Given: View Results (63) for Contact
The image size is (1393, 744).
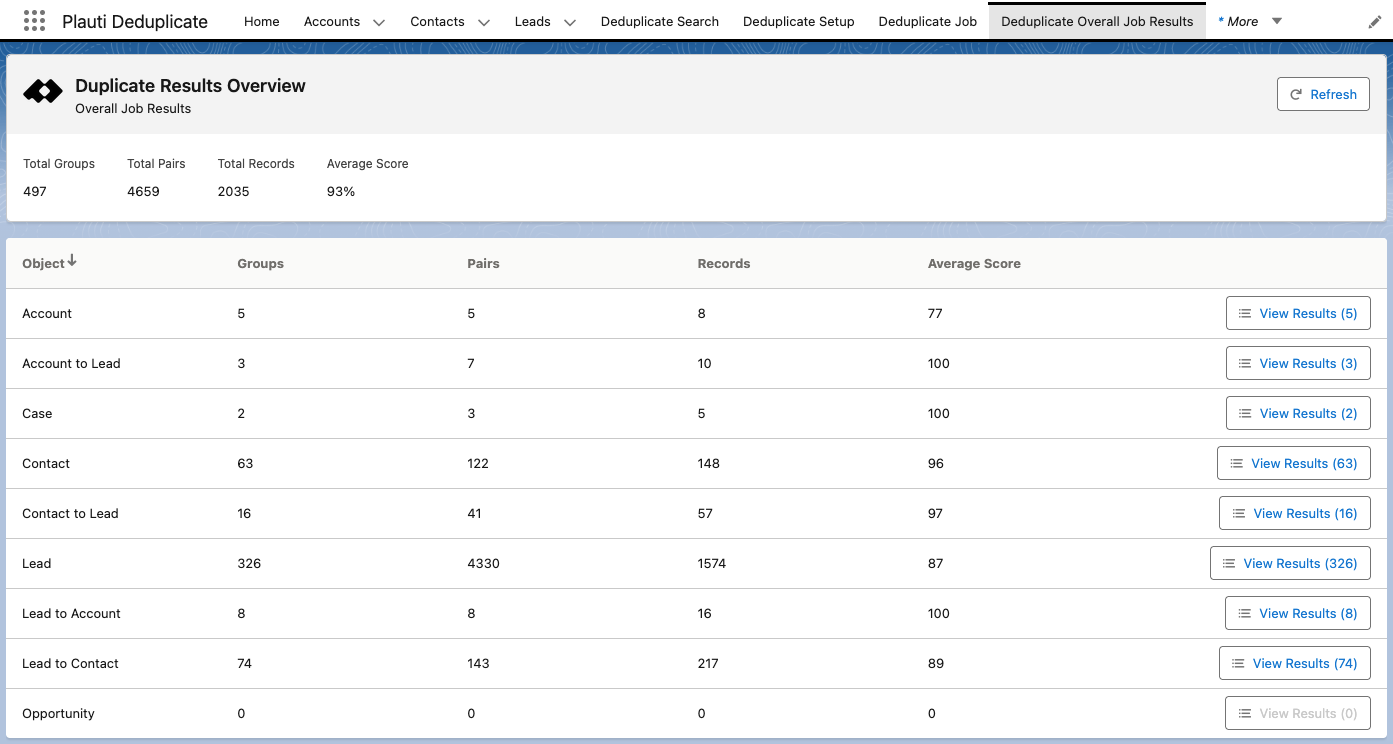Looking at the screenshot, I should pos(1294,463).
